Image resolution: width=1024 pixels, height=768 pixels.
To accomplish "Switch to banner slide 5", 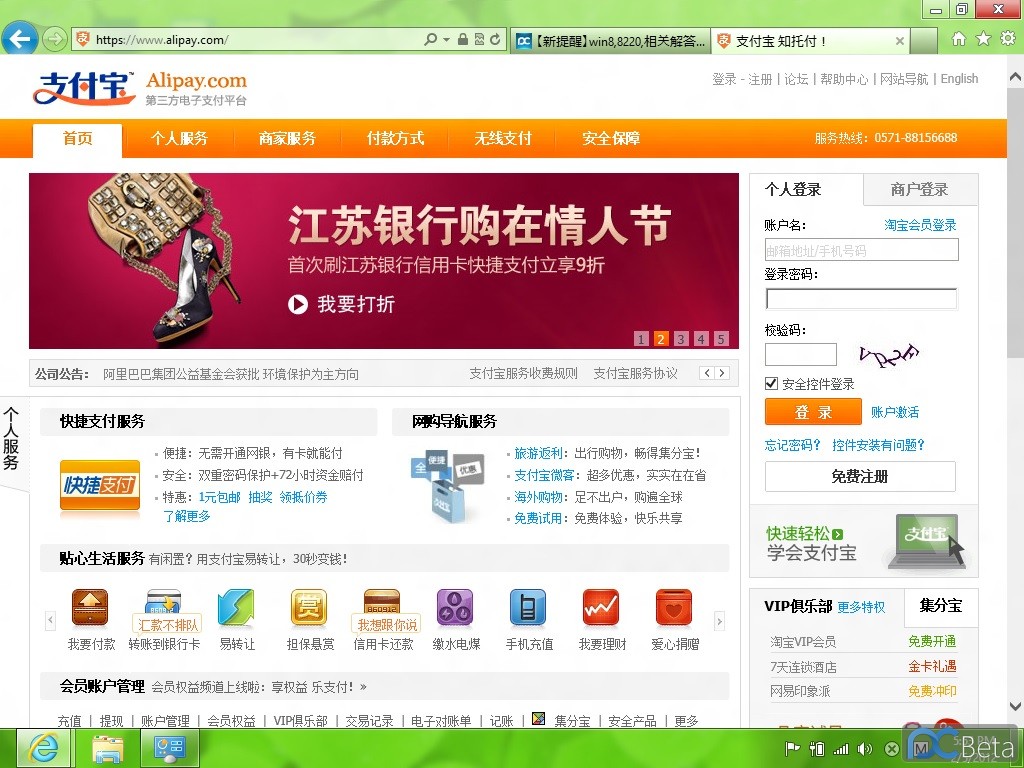I will click(721, 339).
